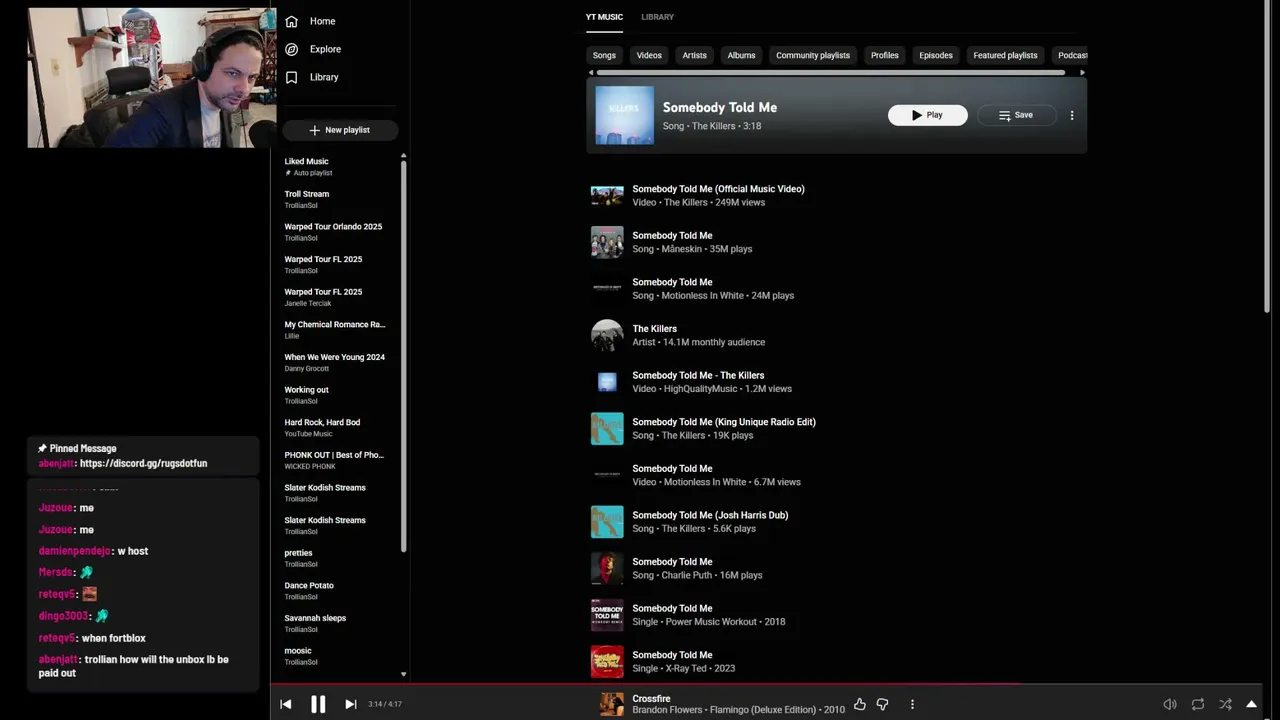Dislike the song Crossfire

pyautogui.click(x=882, y=704)
